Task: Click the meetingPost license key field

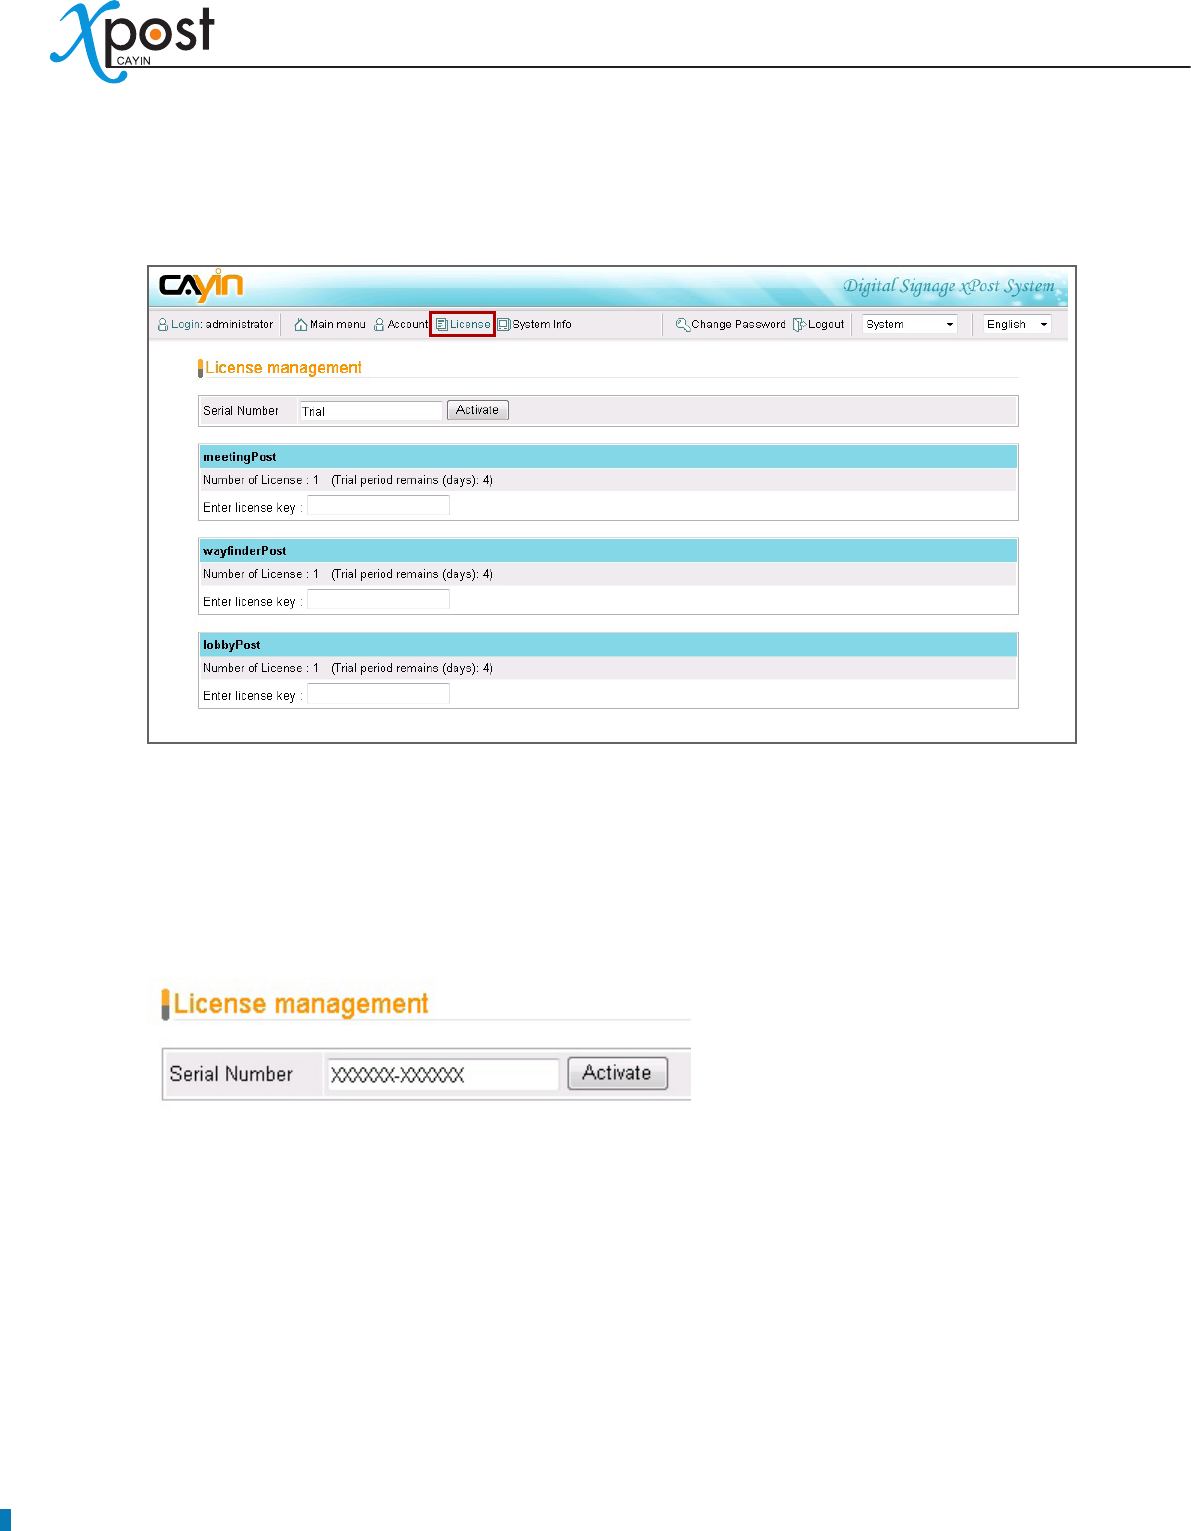Action: click(378, 506)
